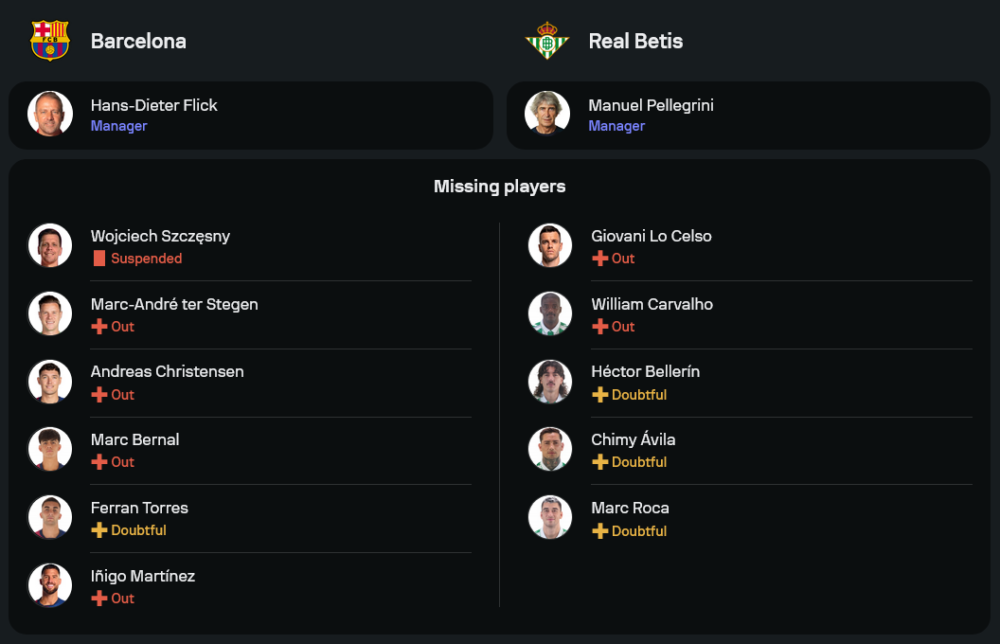
Task: Open Manuel Pellegrini's manager profile photo
Action: pos(547,114)
